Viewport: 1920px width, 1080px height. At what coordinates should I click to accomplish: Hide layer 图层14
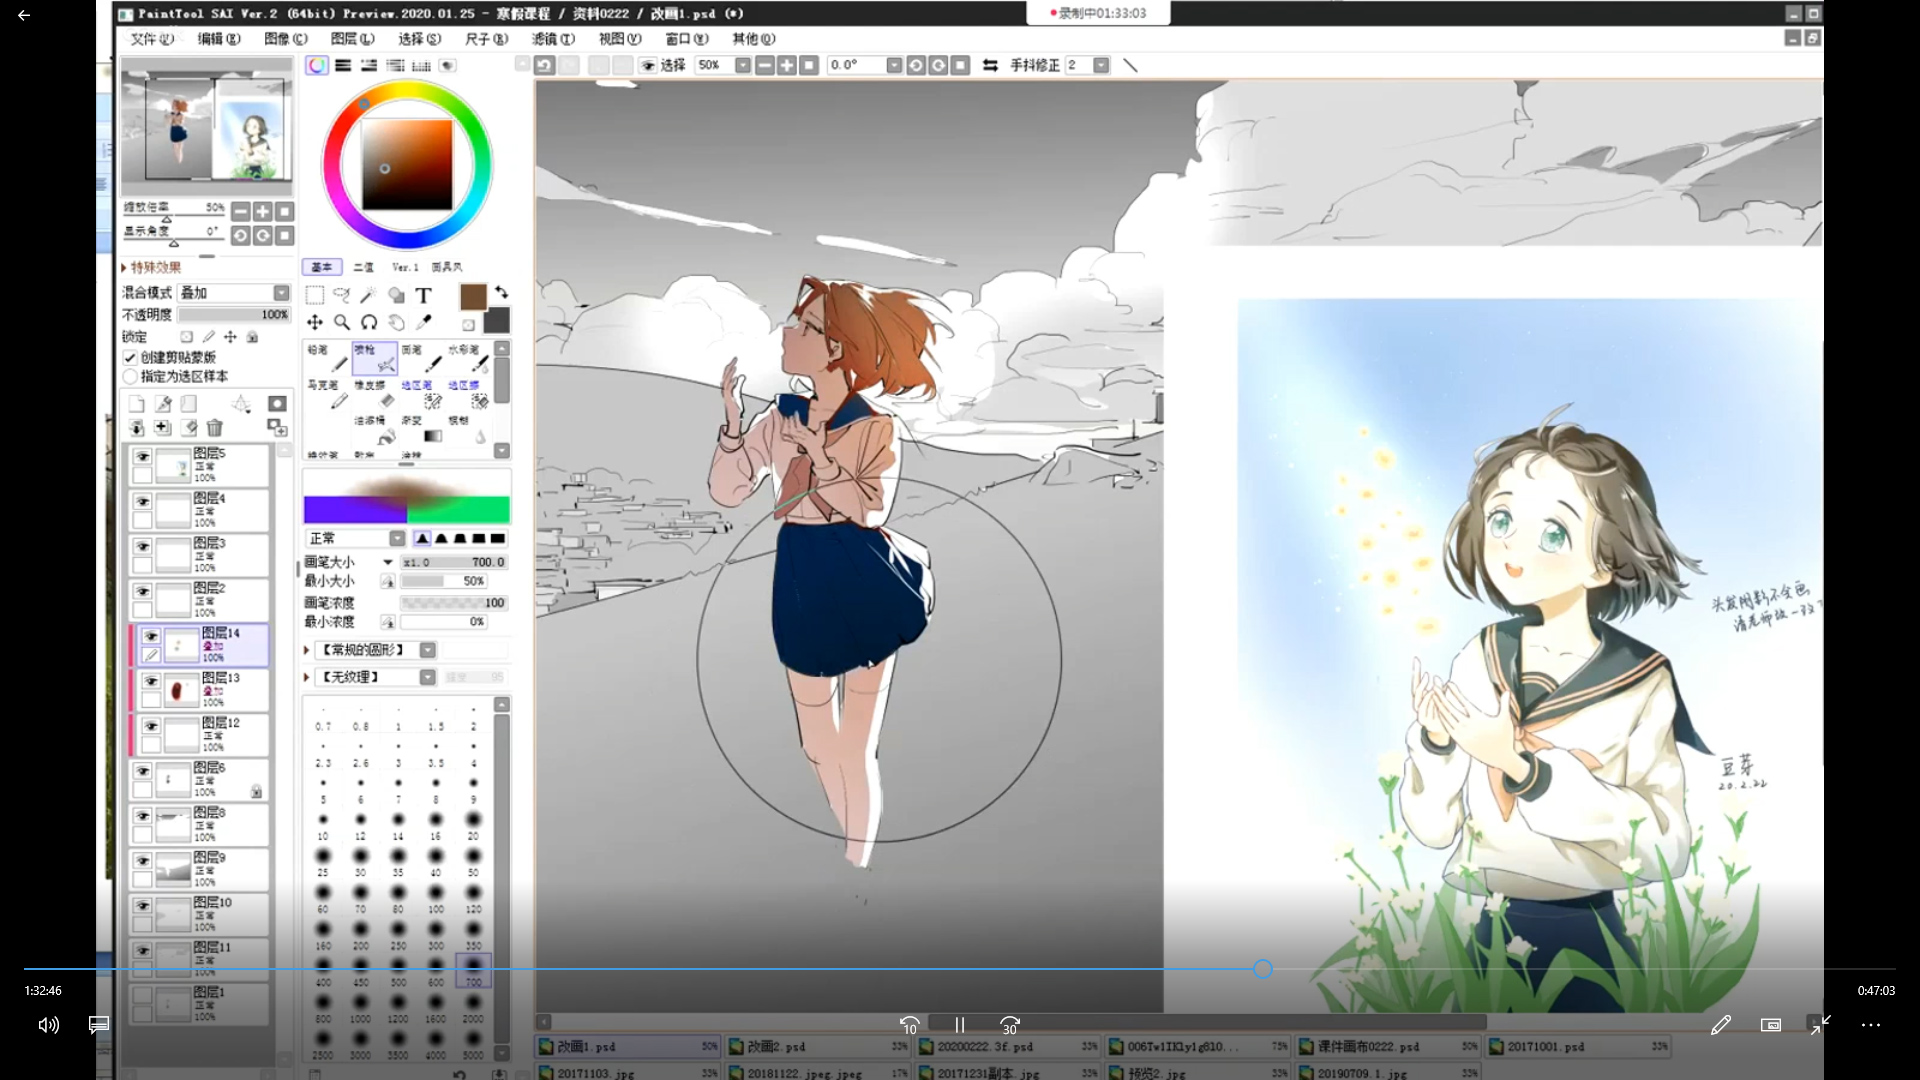click(x=151, y=637)
